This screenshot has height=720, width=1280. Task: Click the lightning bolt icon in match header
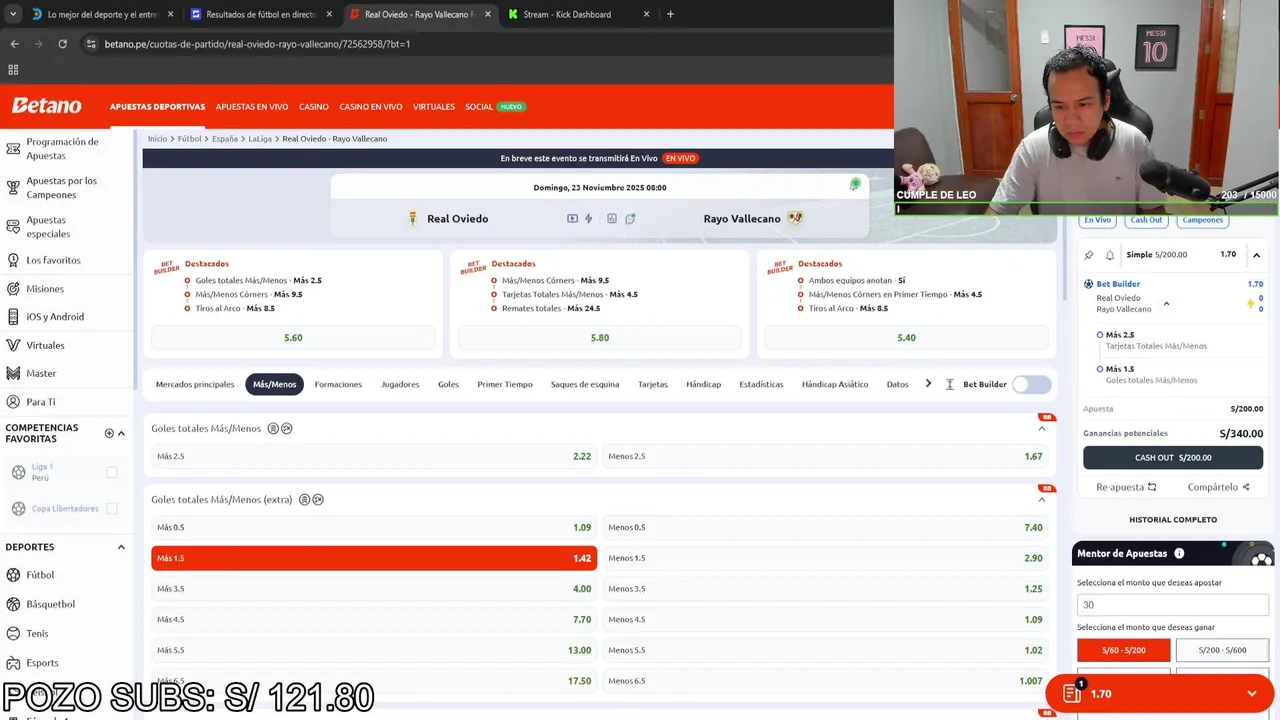pyautogui.click(x=589, y=218)
